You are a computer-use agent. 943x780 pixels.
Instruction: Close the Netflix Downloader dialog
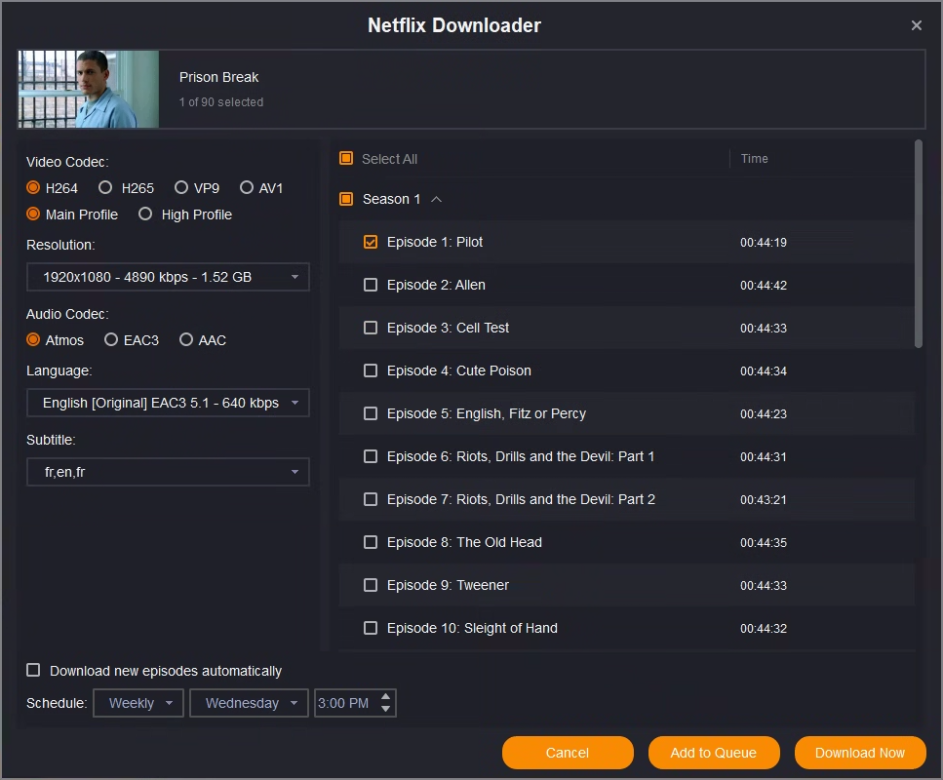click(x=916, y=26)
